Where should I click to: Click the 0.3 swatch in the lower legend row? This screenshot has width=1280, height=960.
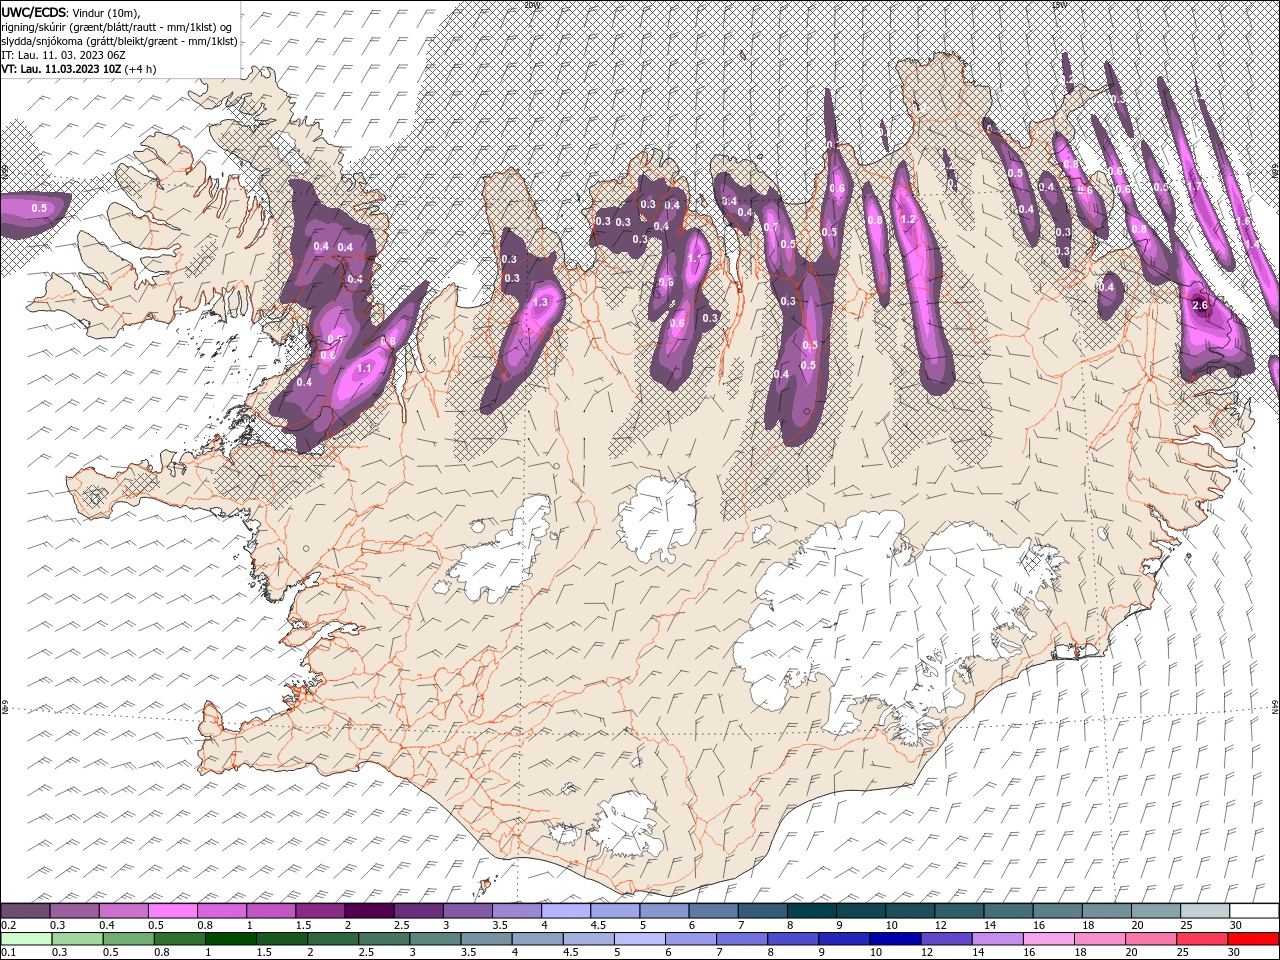click(x=77, y=939)
